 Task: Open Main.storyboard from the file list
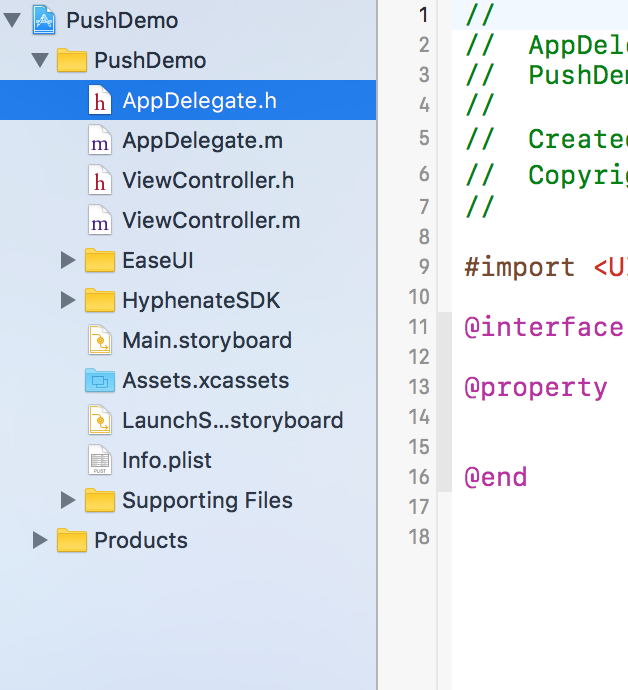pos(207,340)
